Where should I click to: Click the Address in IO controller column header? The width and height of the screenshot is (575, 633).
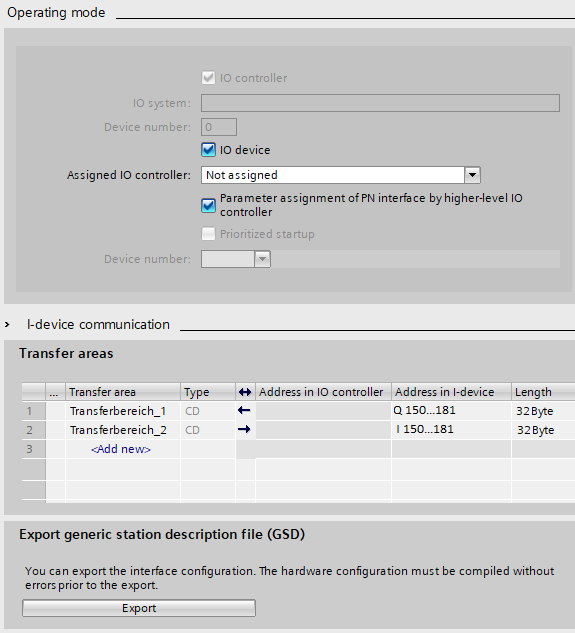click(323, 392)
